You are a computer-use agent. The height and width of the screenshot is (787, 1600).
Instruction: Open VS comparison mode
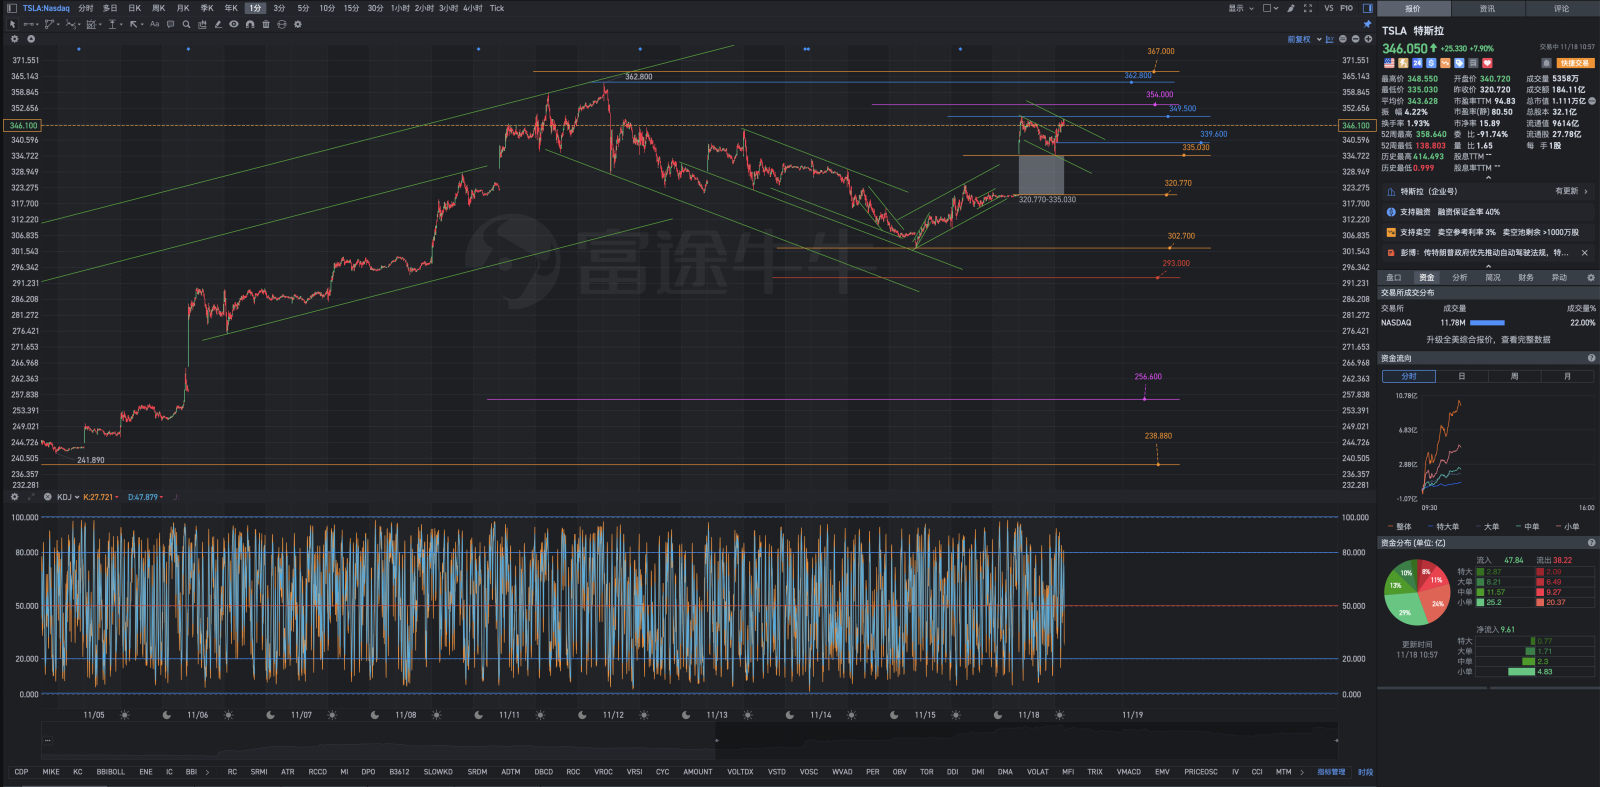[x=1329, y=8]
